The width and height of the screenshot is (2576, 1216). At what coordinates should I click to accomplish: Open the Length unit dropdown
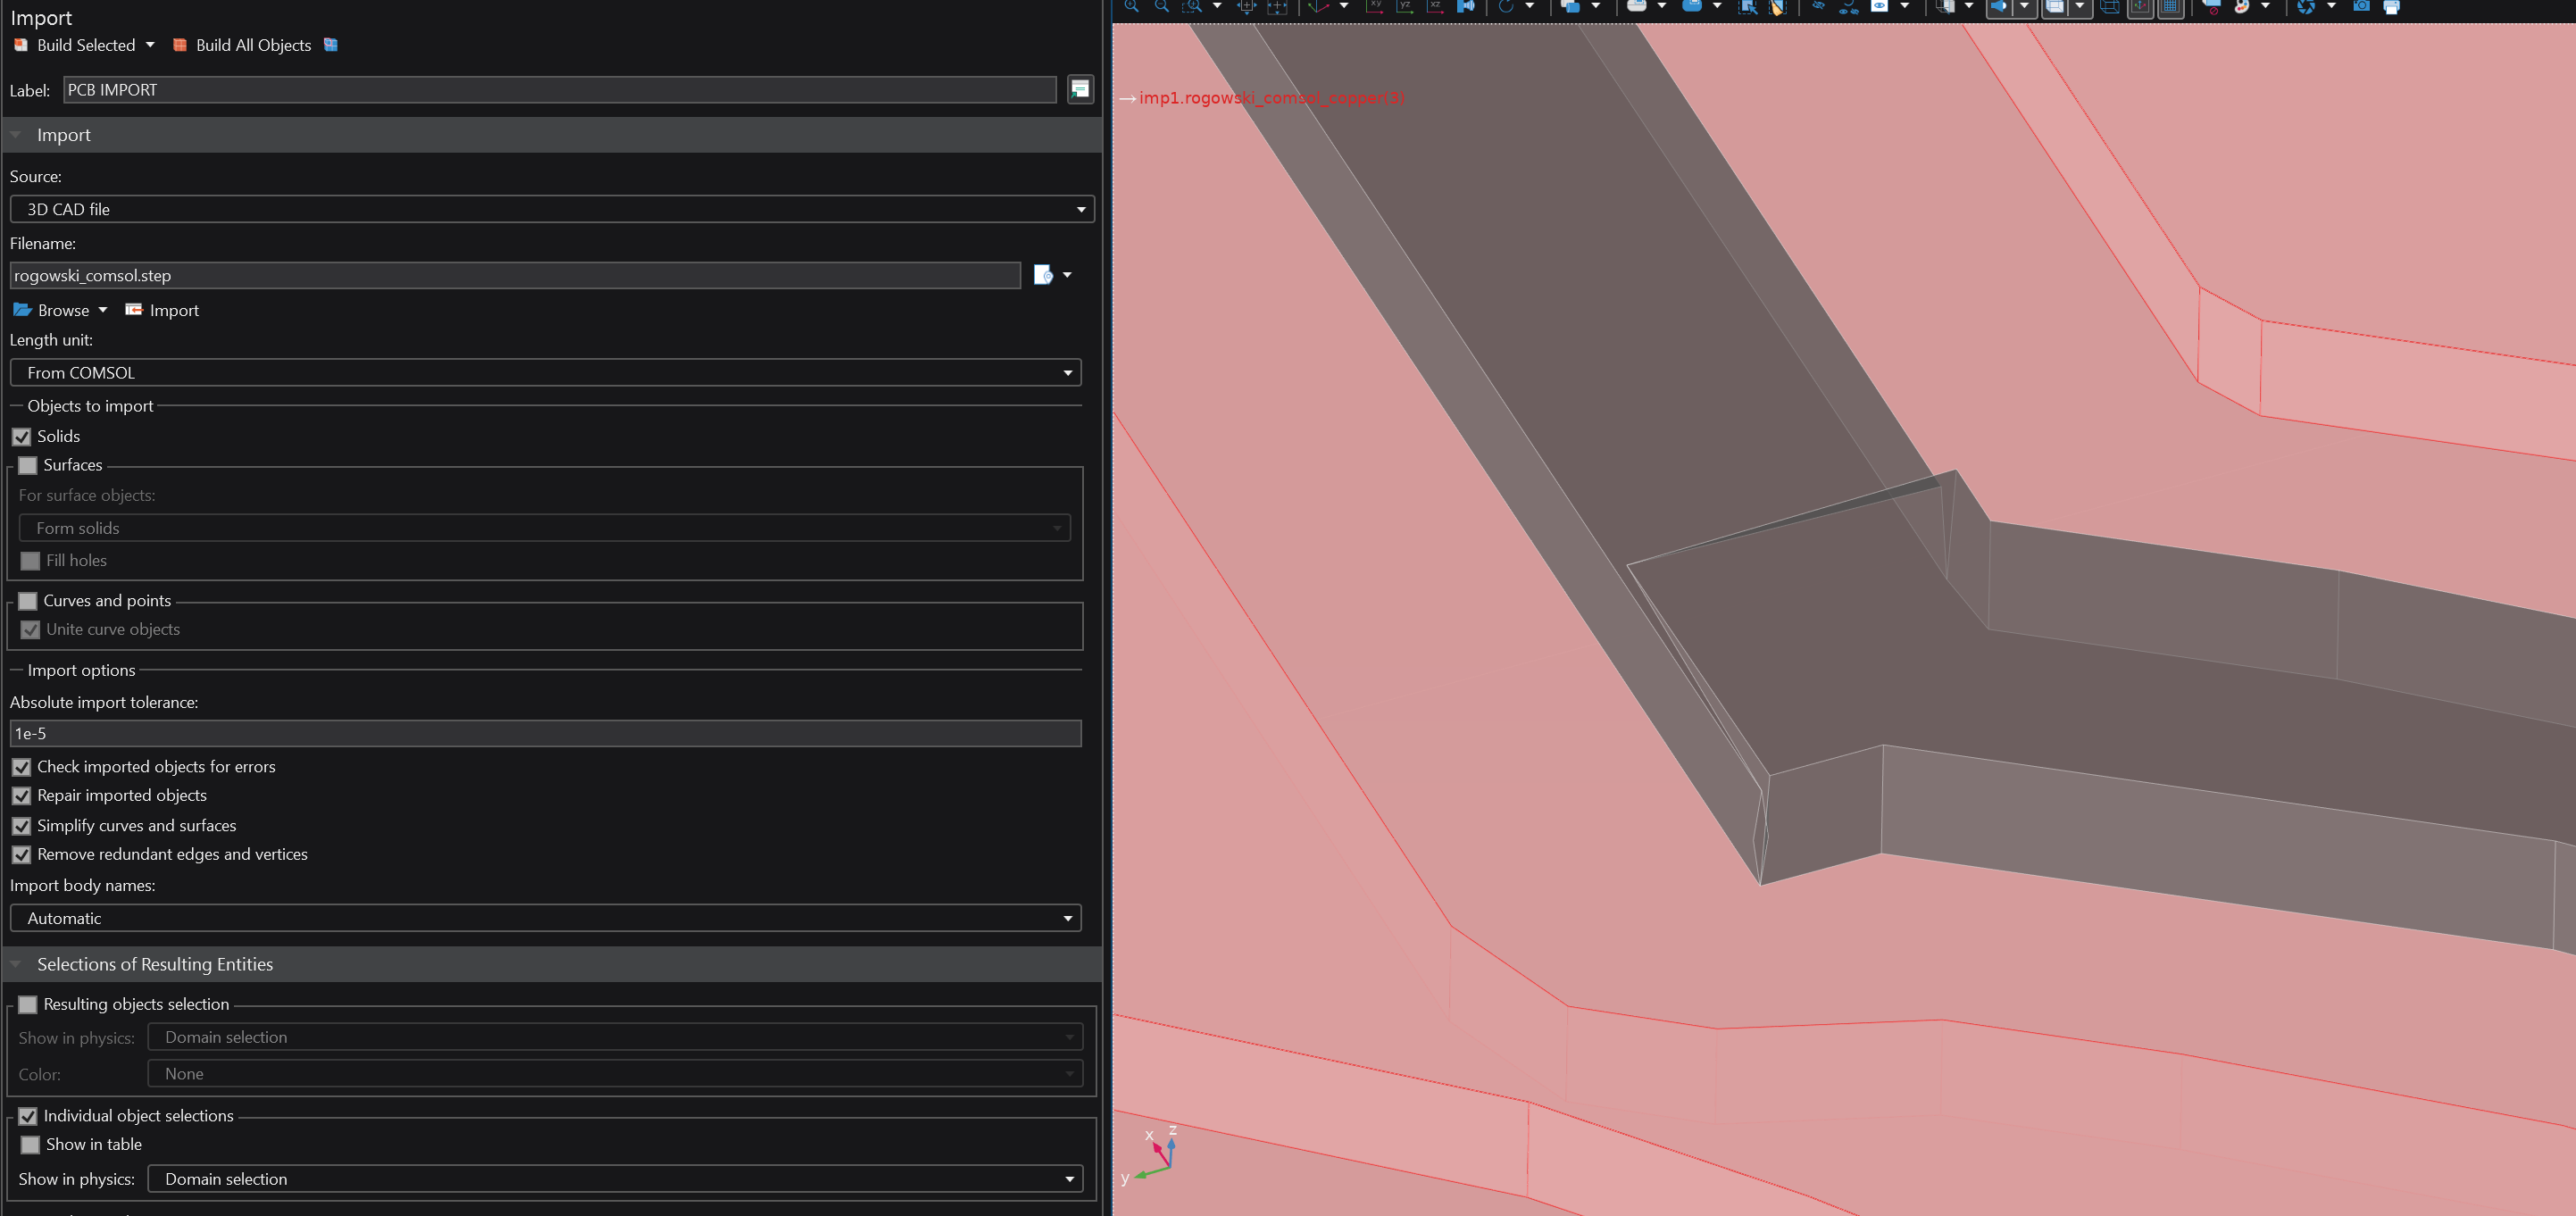tap(545, 373)
